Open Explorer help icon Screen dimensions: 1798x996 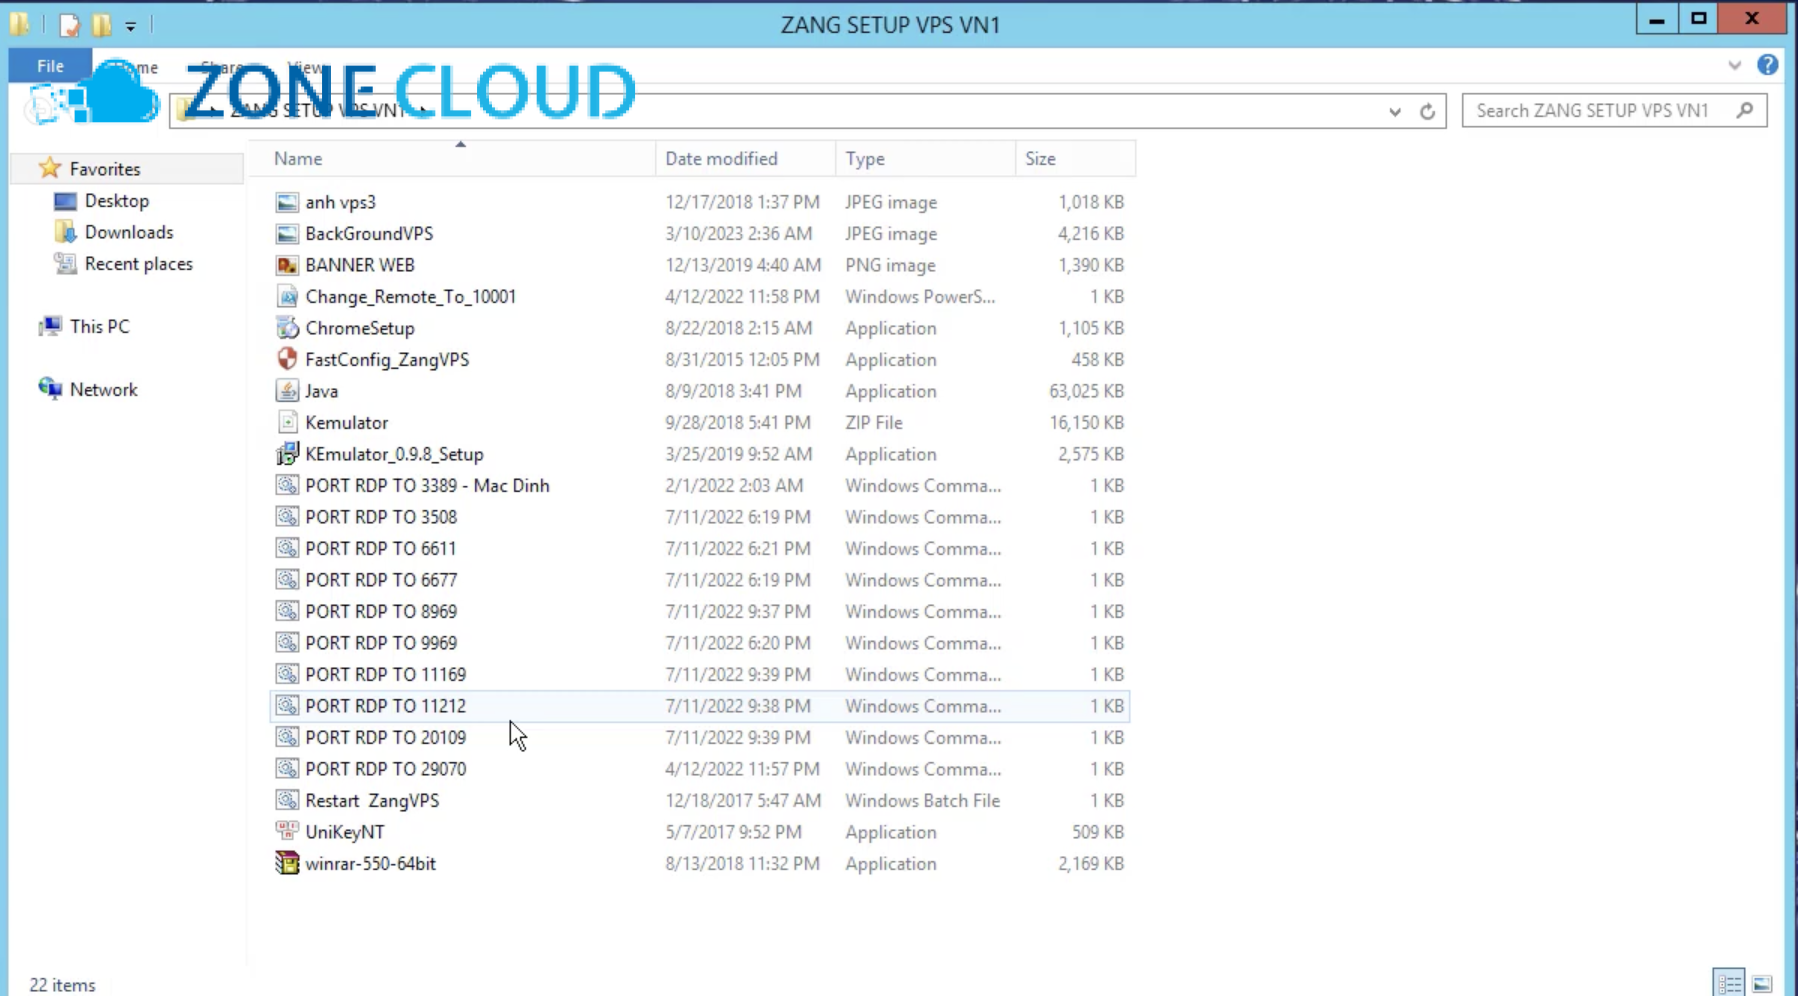[x=1768, y=65]
